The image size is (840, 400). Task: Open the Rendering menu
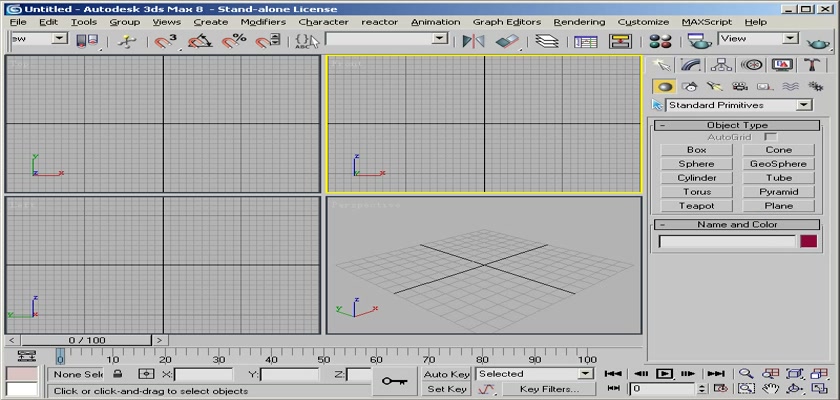pyautogui.click(x=579, y=22)
